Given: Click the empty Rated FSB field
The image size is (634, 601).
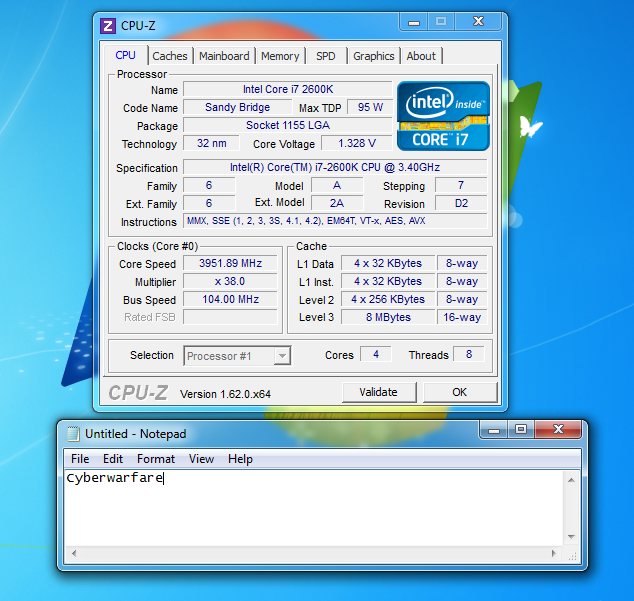Looking at the screenshot, I should click(230, 317).
